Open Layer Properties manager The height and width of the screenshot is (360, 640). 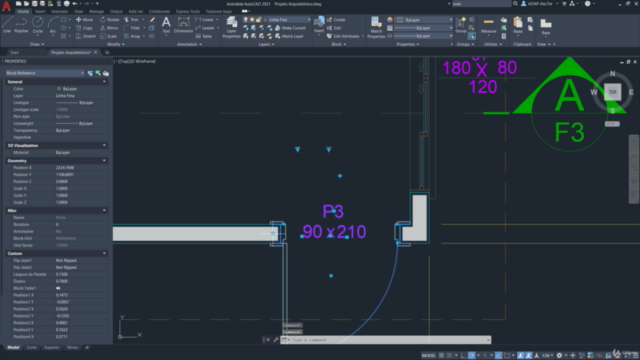click(x=231, y=27)
